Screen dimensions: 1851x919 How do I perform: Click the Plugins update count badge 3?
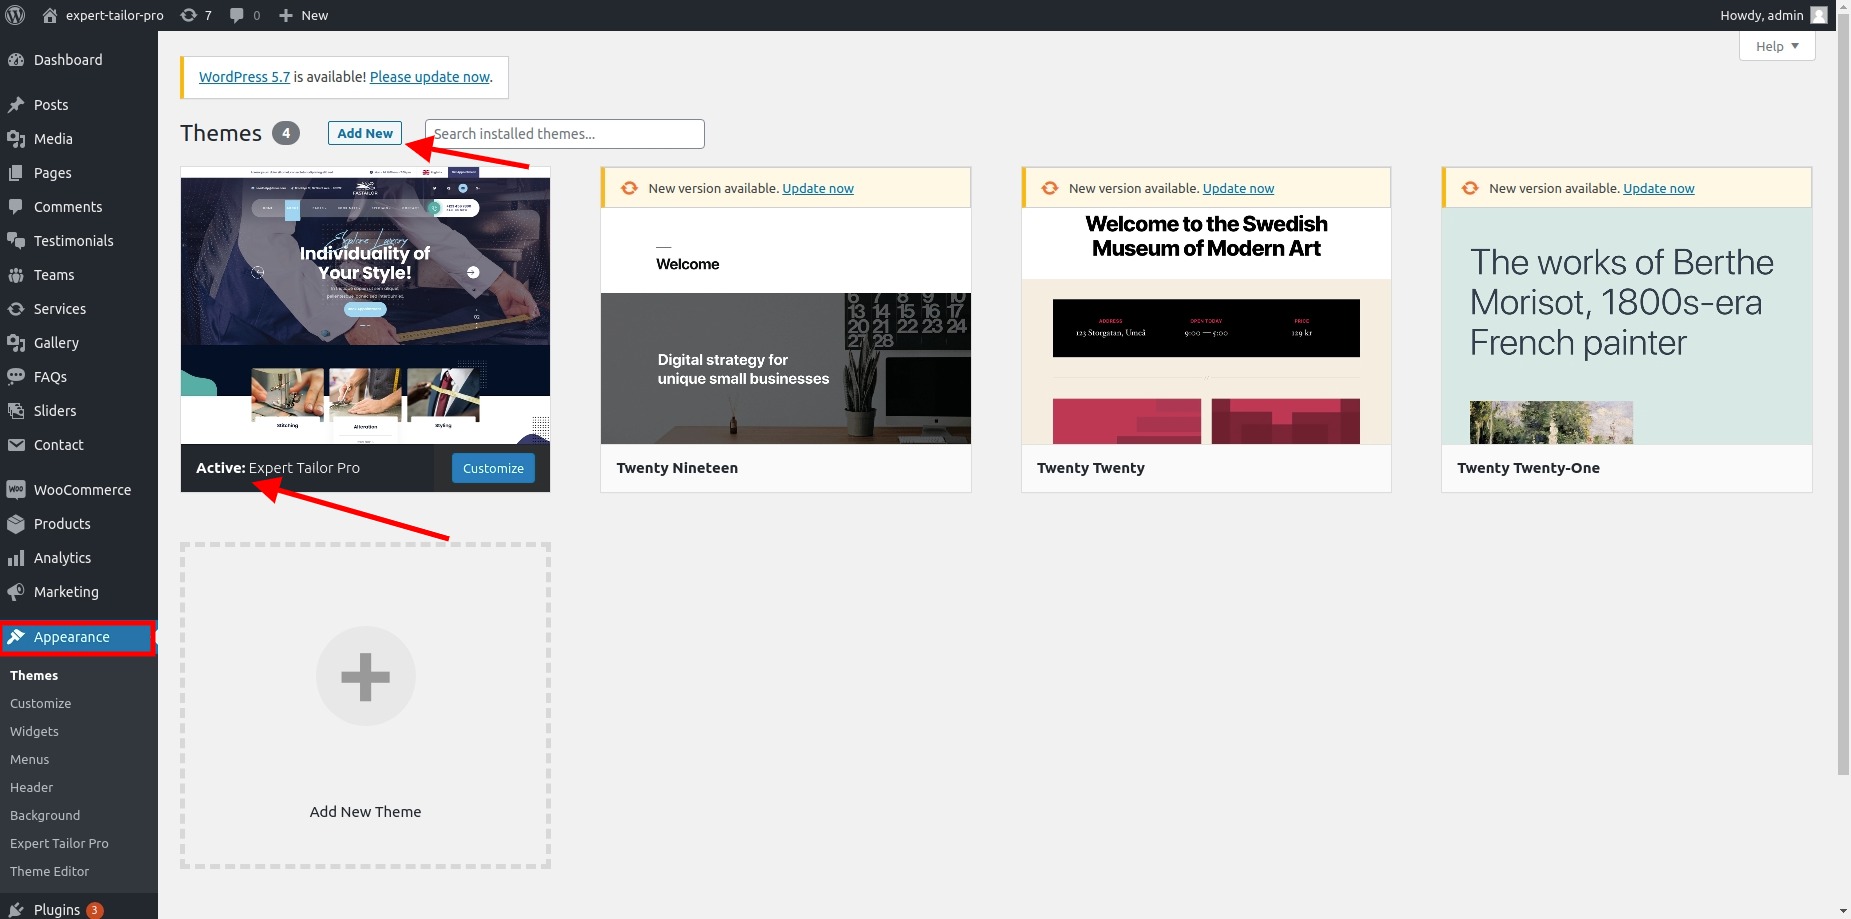click(95, 910)
